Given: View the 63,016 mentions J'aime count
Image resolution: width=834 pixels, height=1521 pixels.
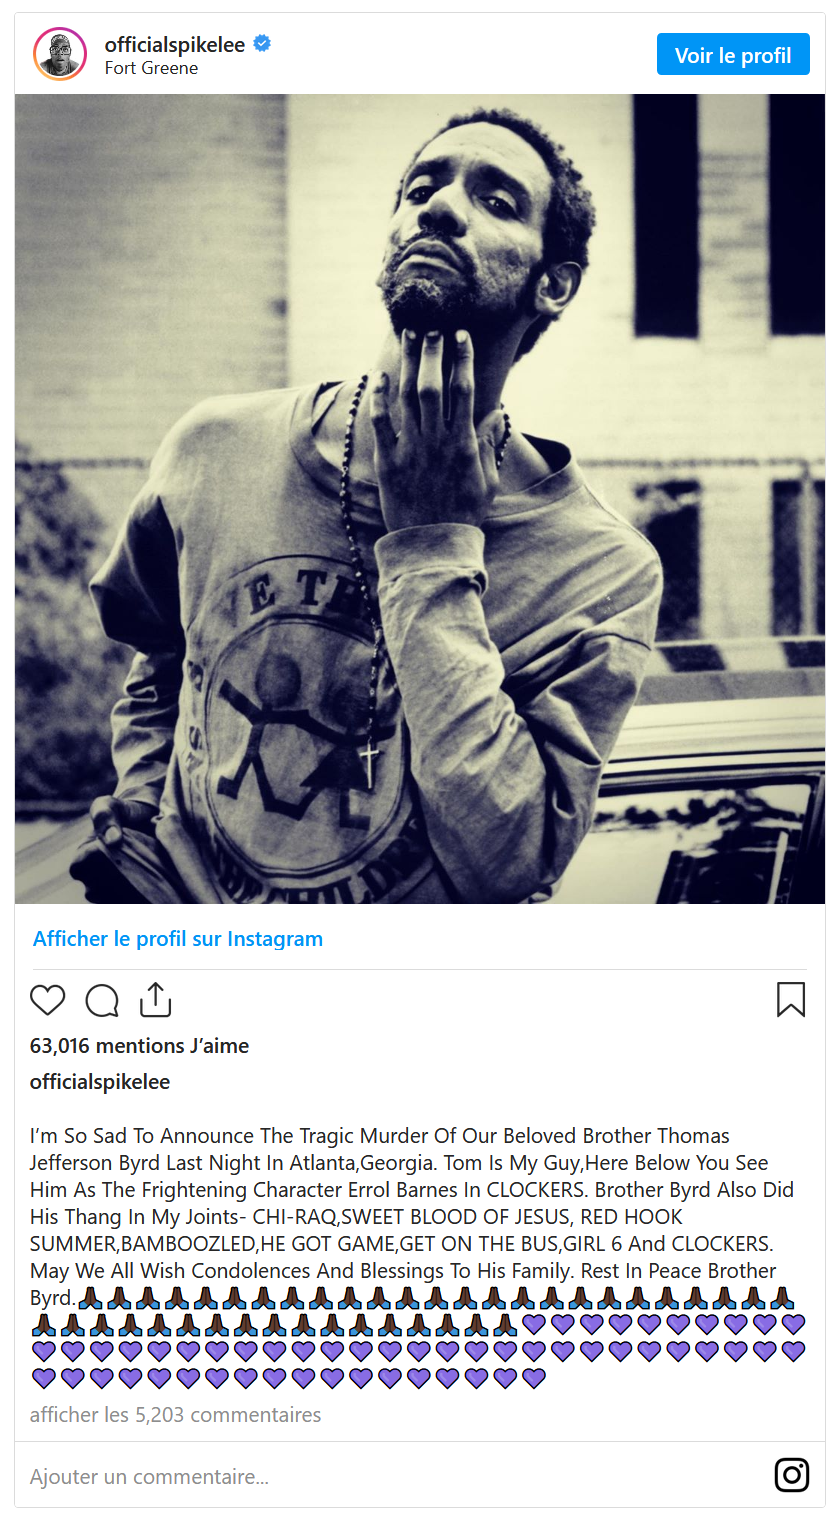Looking at the screenshot, I should point(140,1046).
